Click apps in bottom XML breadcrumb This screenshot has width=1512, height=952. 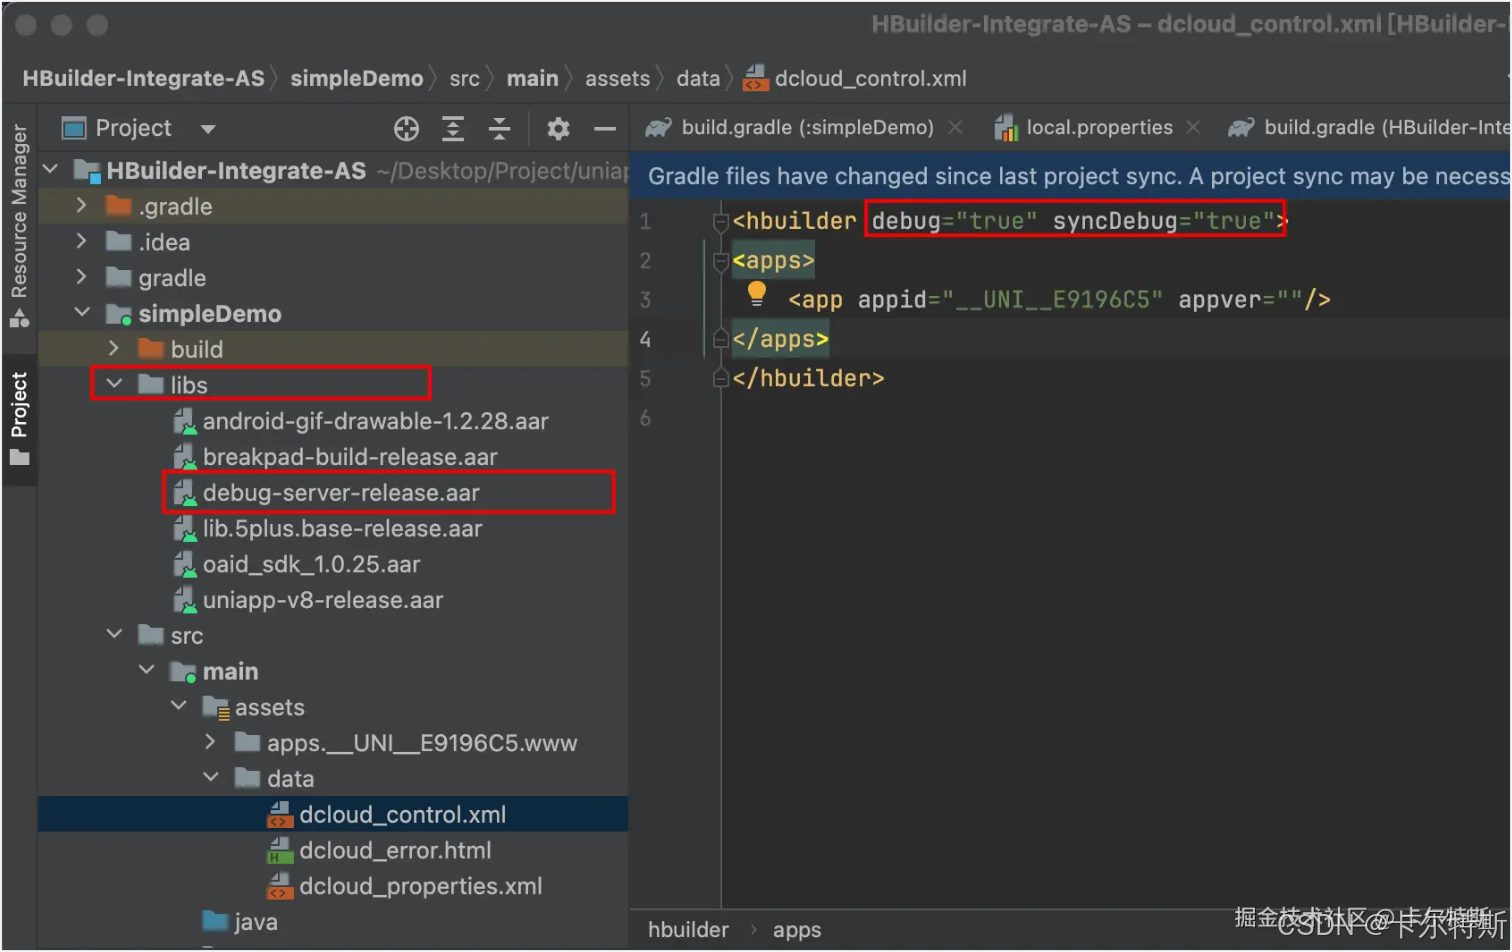point(797,930)
